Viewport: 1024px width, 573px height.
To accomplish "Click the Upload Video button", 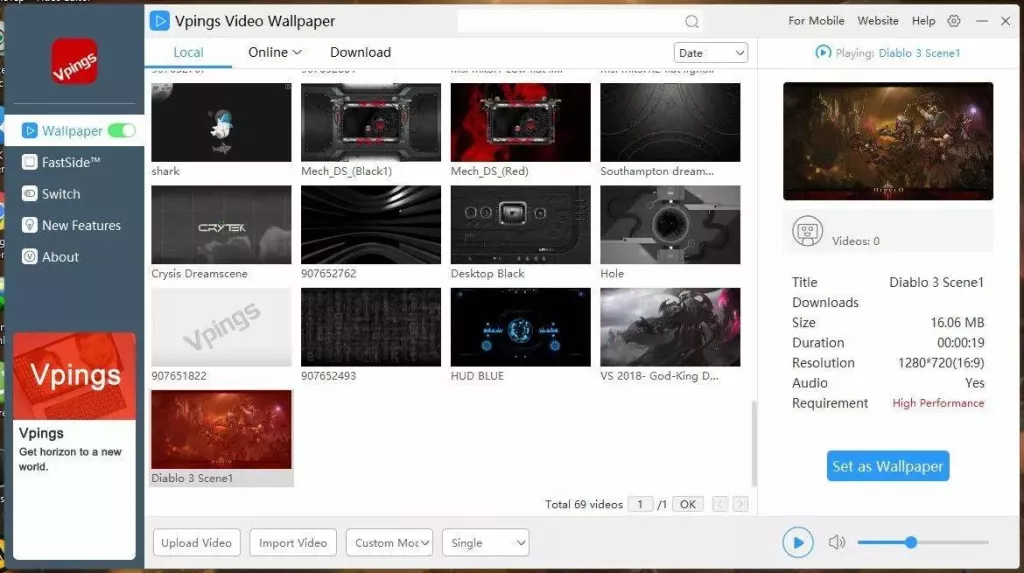I will (197, 542).
